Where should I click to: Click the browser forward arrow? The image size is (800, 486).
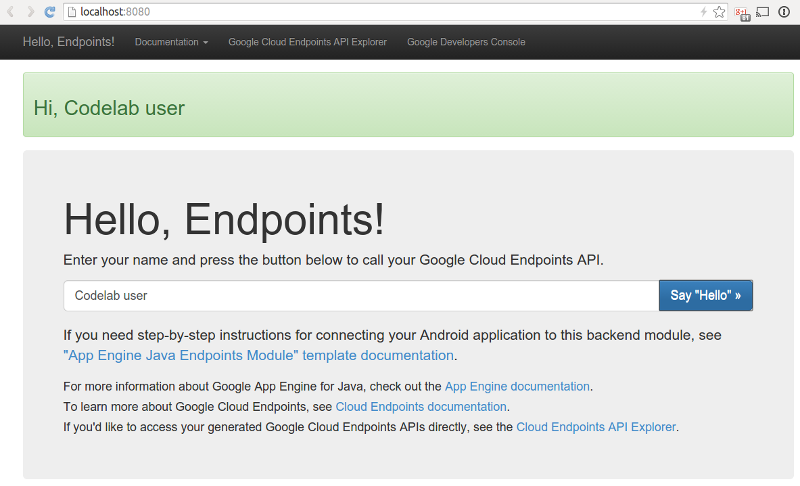pyautogui.click(x=30, y=11)
